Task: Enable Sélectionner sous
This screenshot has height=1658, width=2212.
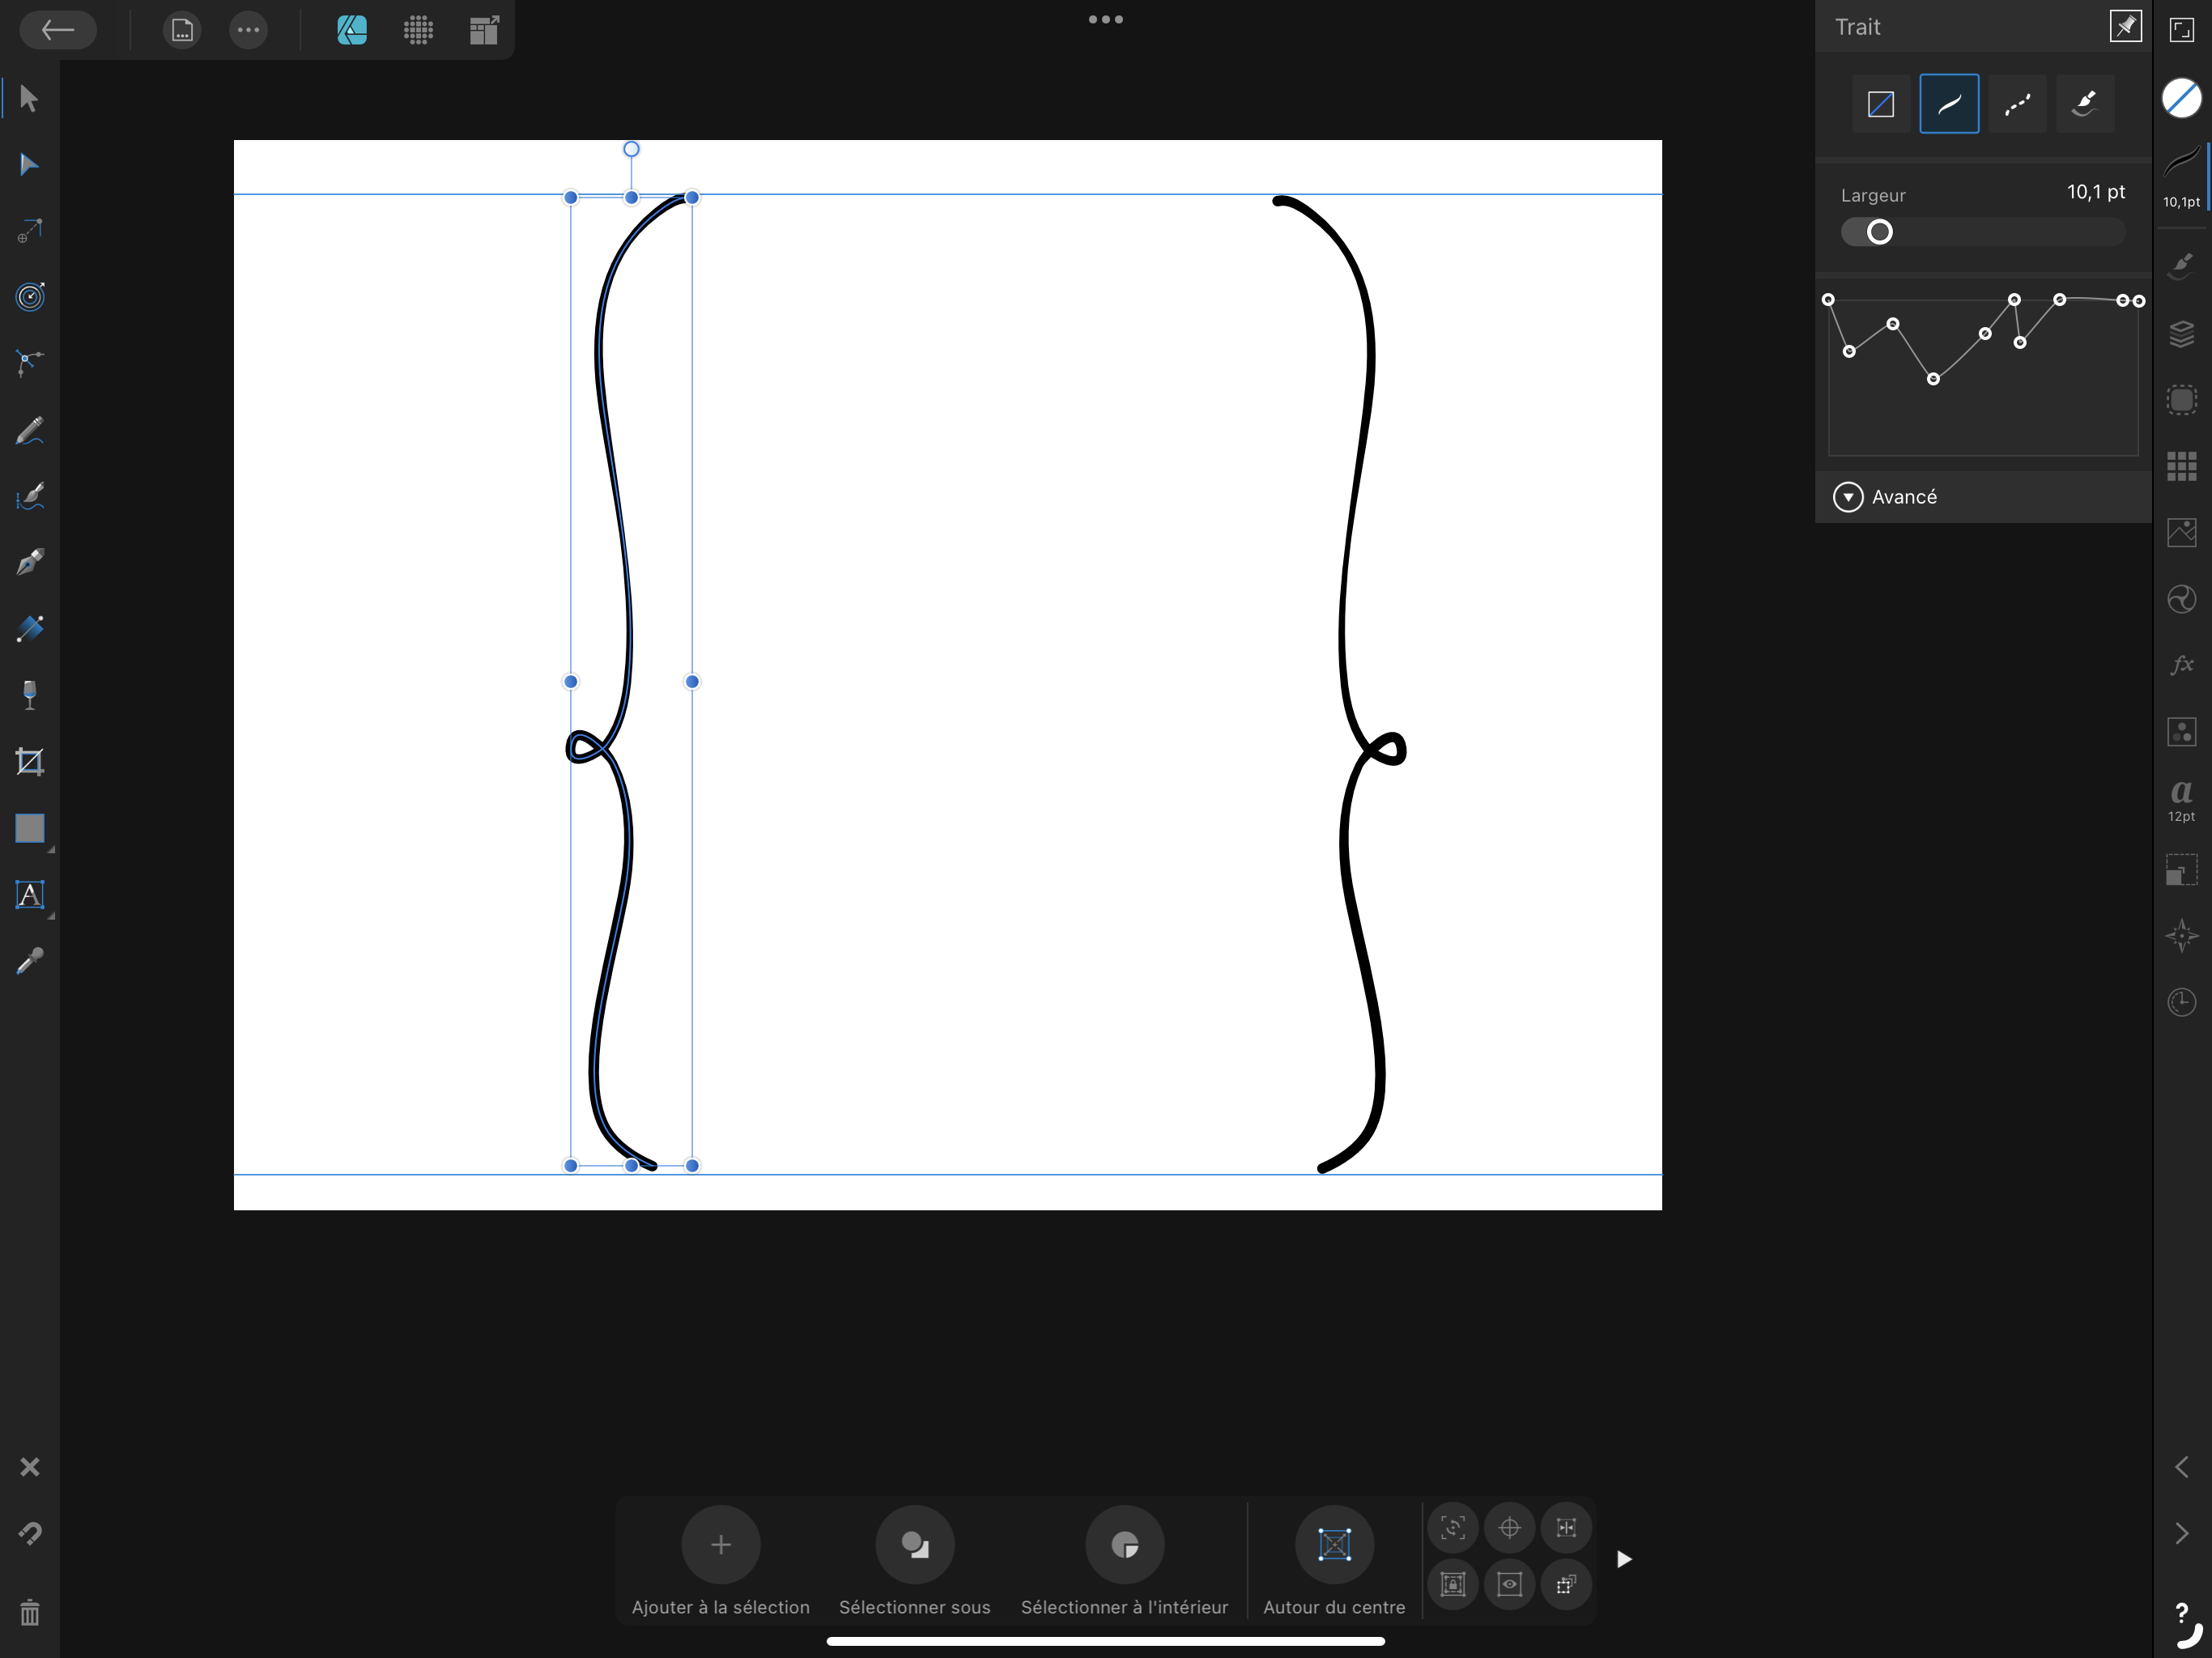Action: pos(914,1545)
